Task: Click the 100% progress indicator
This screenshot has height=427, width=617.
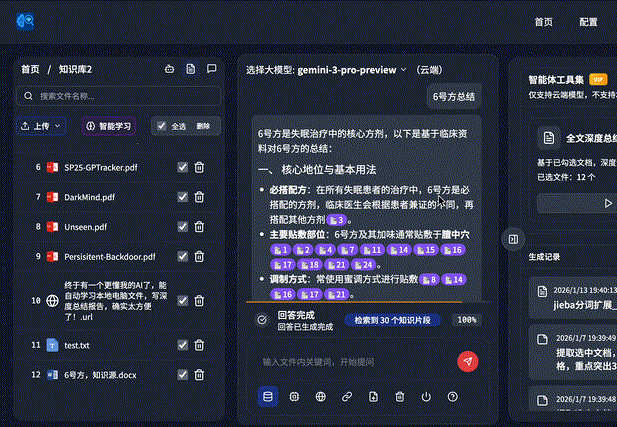Action: tap(467, 320)
